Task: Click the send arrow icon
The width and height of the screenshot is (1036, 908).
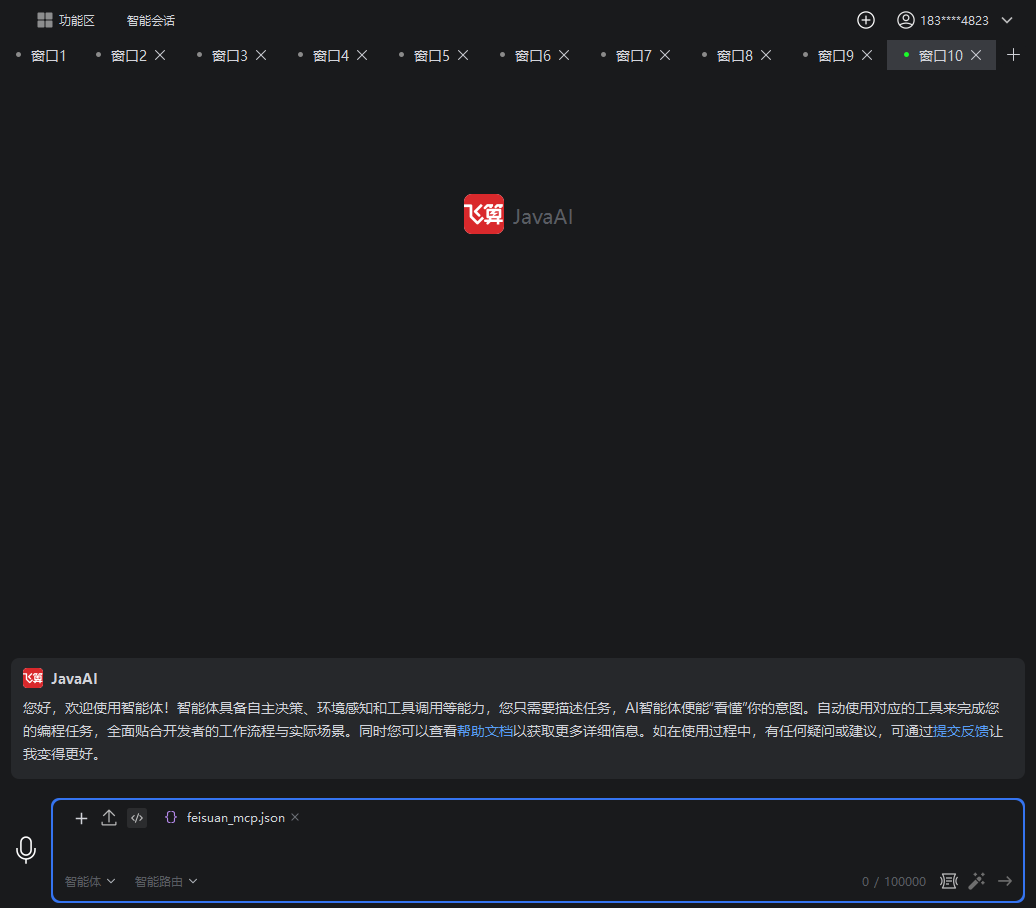Action: (1005, 881)
